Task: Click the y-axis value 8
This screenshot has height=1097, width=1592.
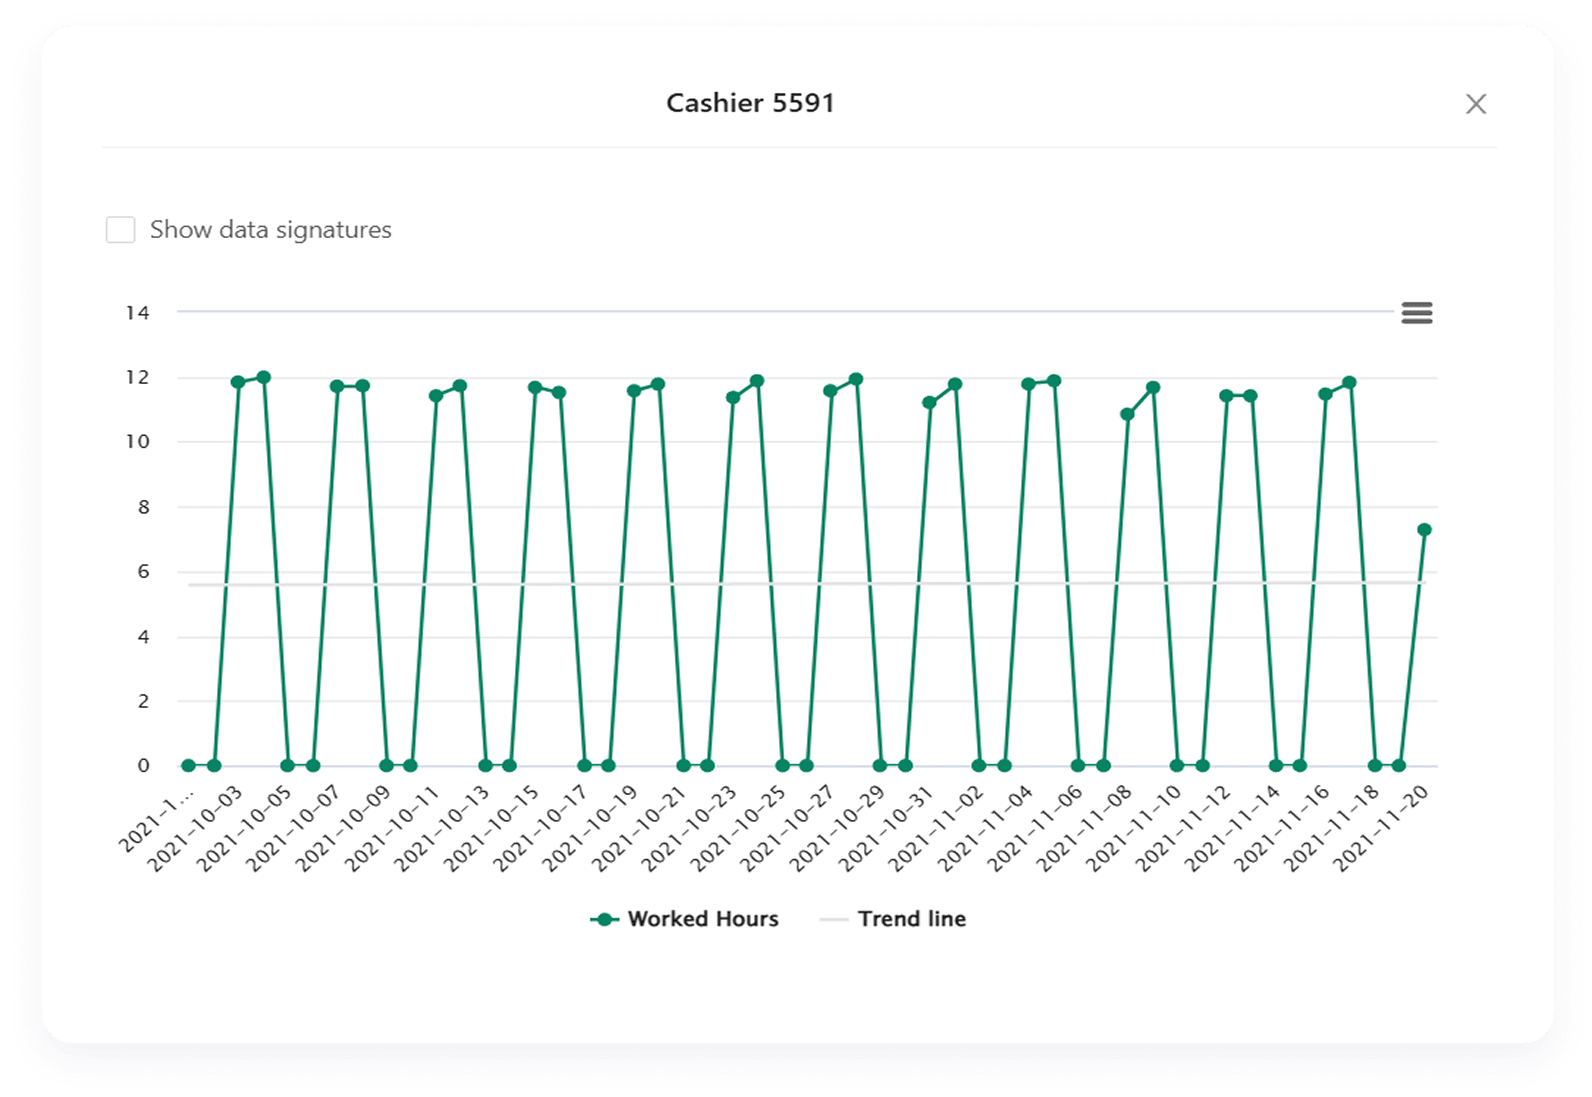Action: tap(144, 507)
